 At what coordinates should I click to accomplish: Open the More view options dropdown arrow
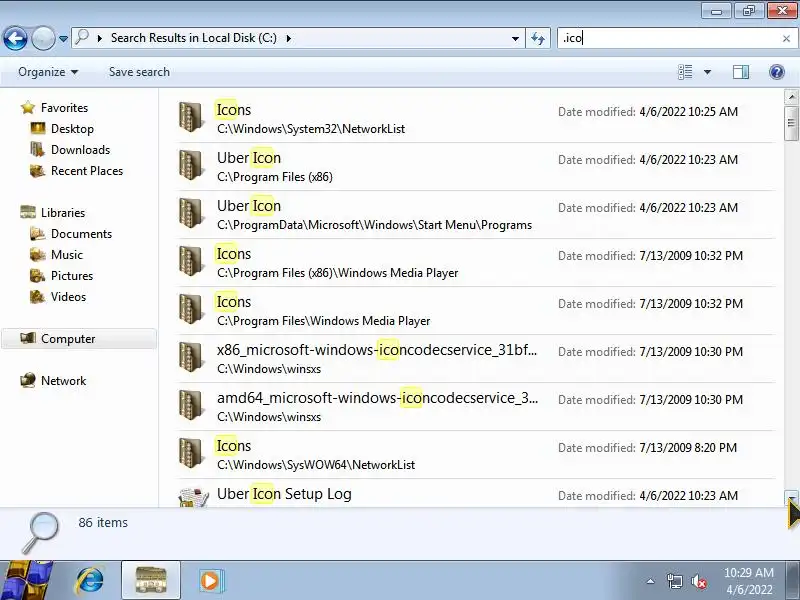click(x=707, y=72)
